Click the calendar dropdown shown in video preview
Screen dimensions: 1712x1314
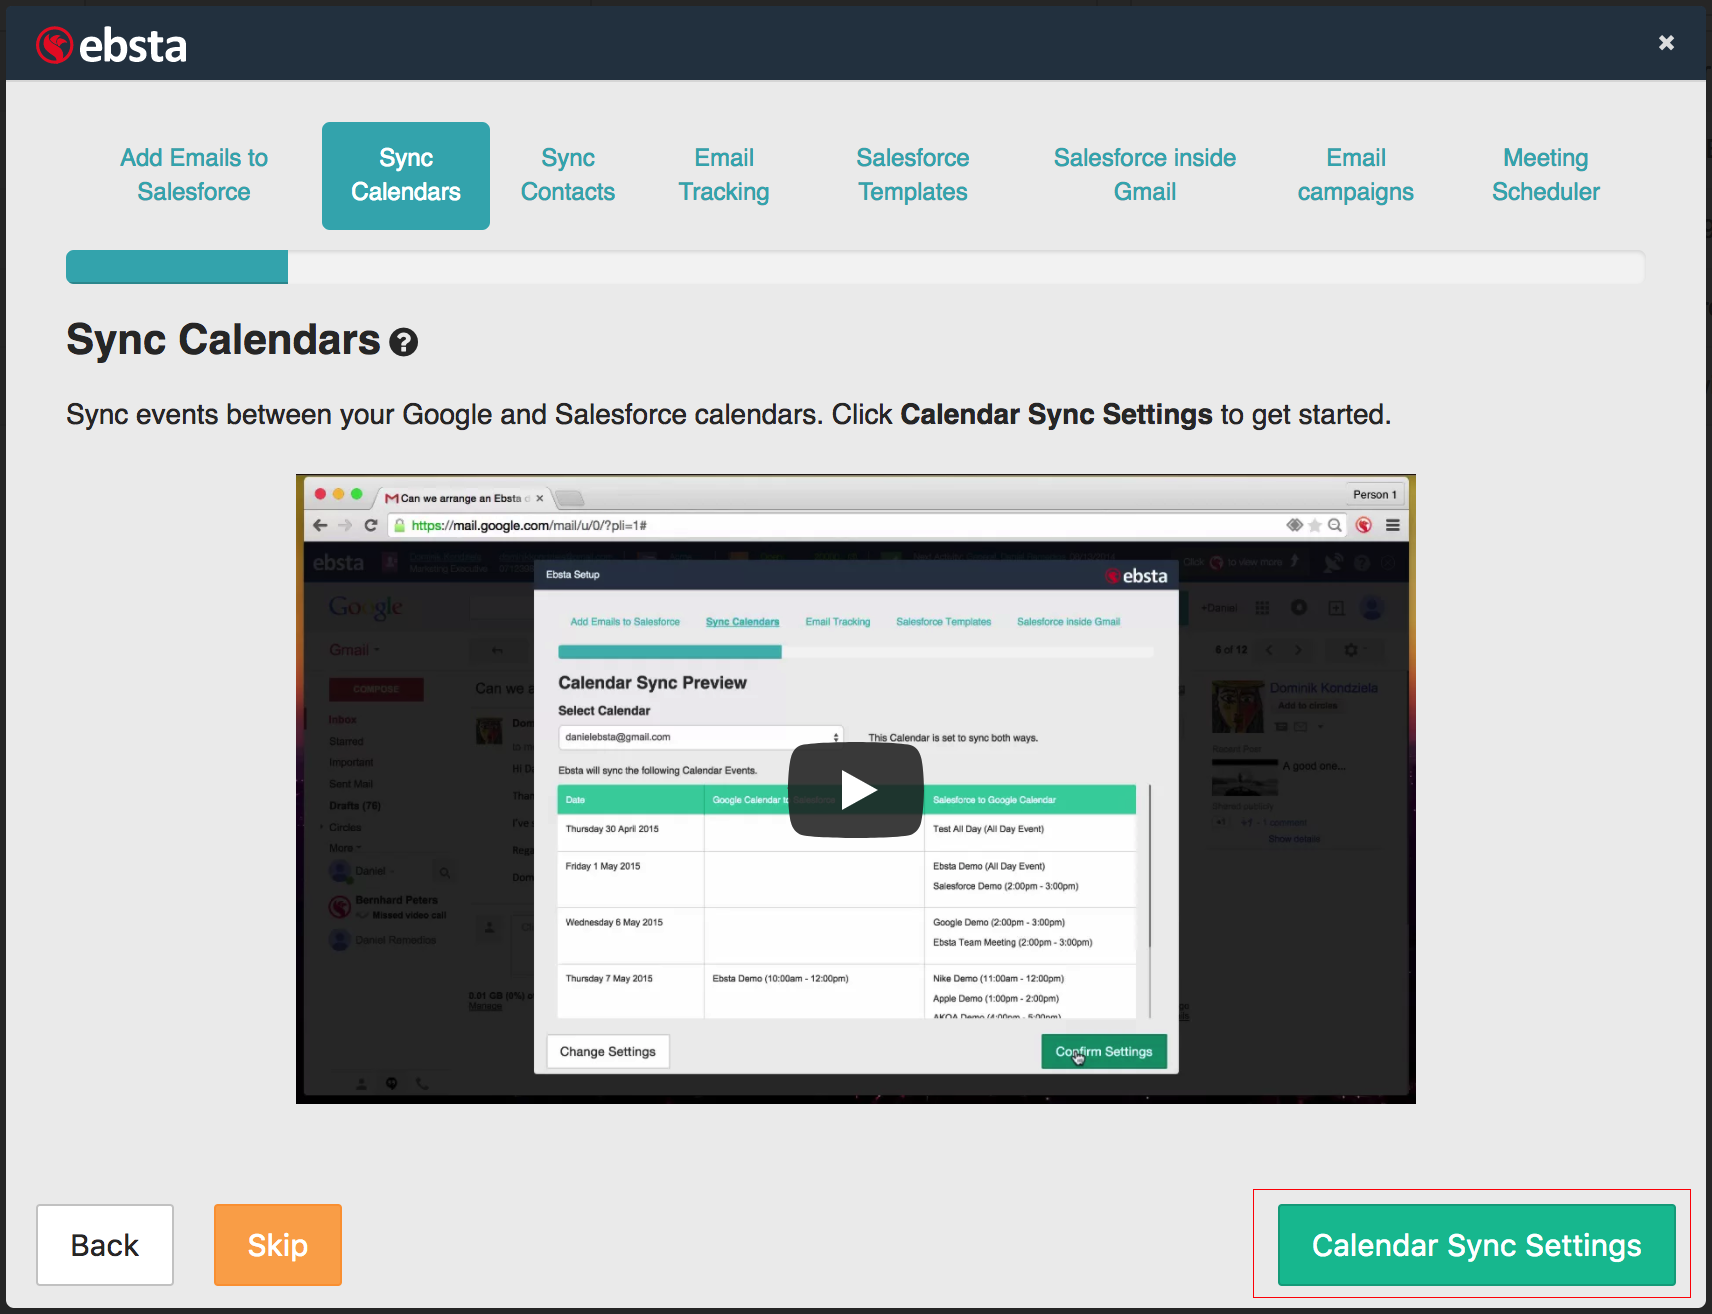[x=700, y=737]
